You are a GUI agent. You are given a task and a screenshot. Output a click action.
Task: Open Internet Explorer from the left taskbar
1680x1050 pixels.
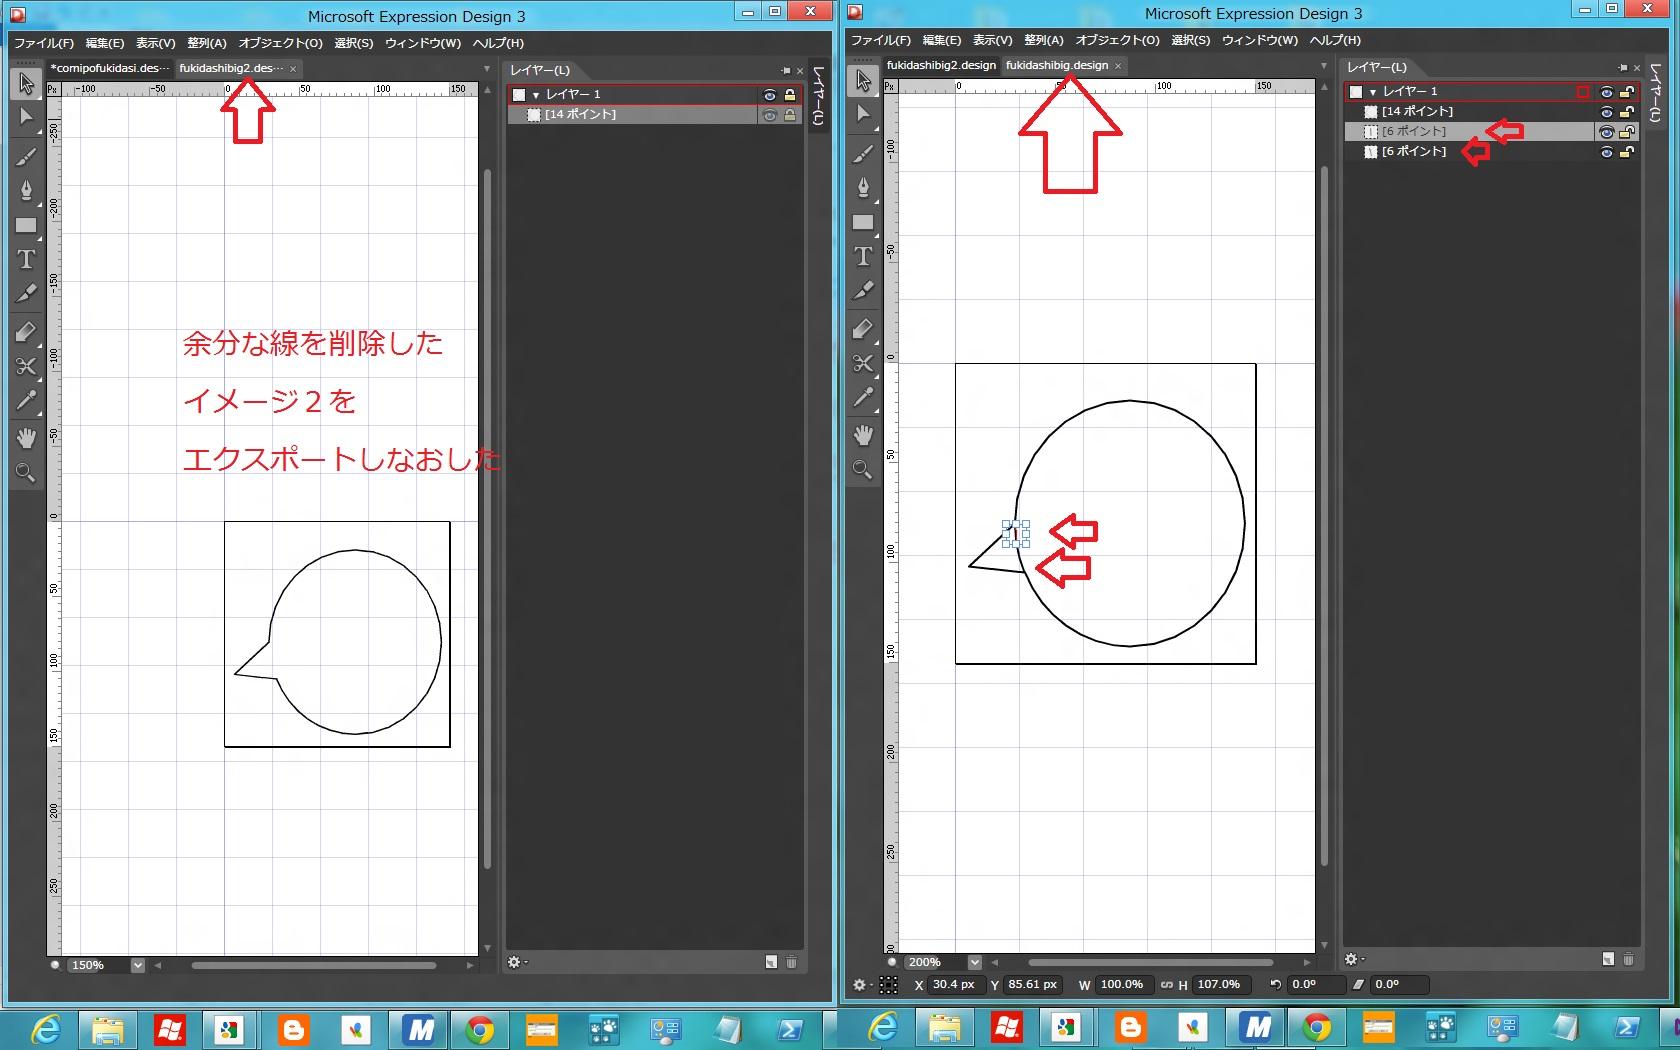coord(45,1029)
